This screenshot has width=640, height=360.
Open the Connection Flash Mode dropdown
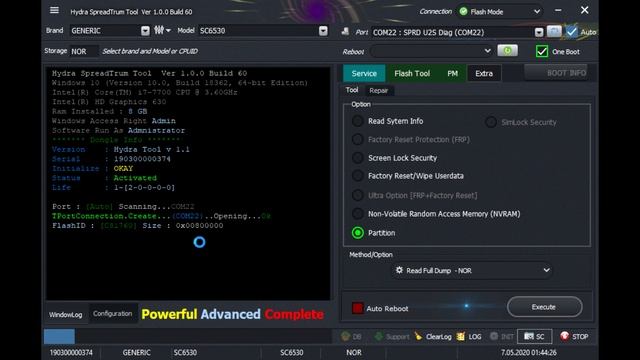(x=537, y=11)
